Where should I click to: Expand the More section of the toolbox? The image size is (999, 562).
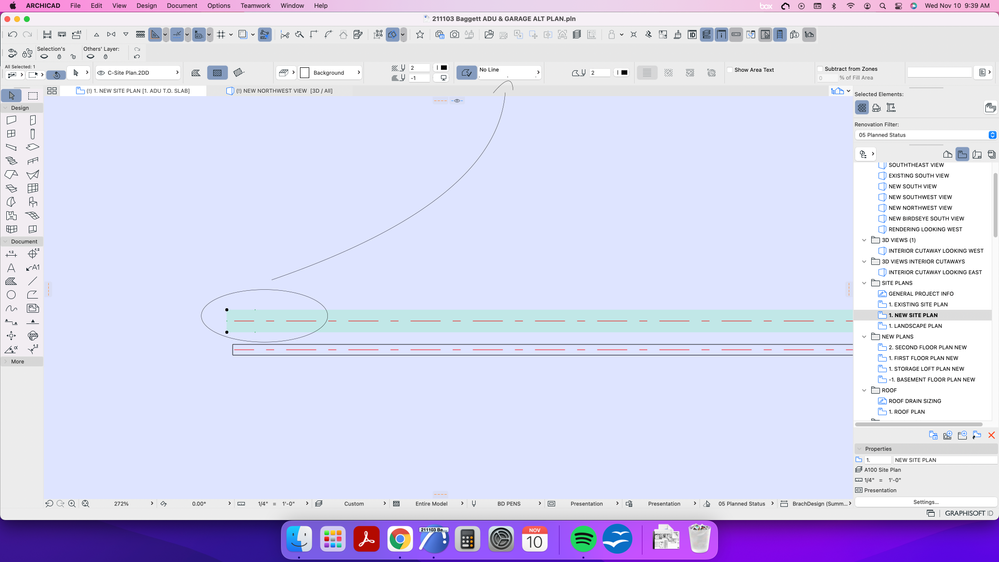pyautogui.click(x=18, y=362)
